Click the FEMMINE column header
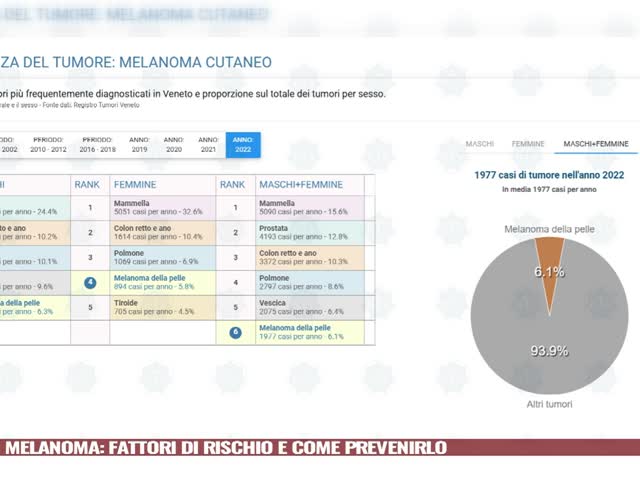Screen dimensions: 640x480 tap(135, 185)
